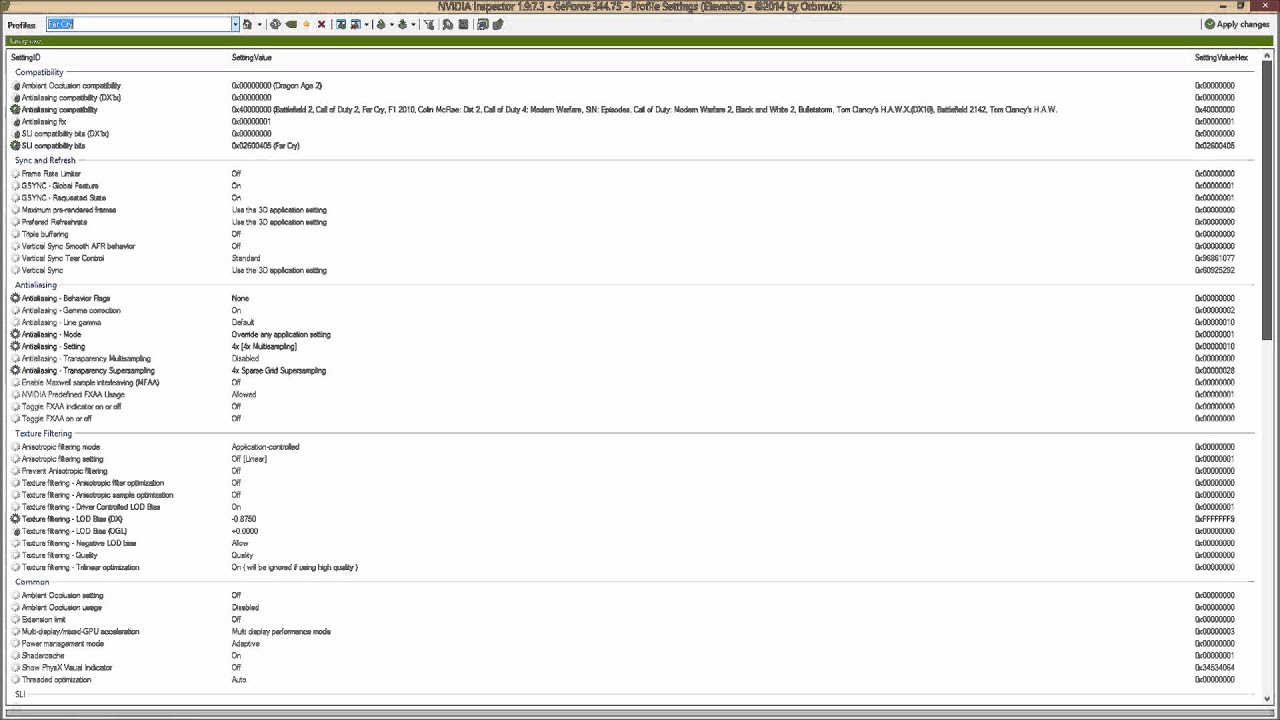Click the last toolbar icon on the right

497,24
